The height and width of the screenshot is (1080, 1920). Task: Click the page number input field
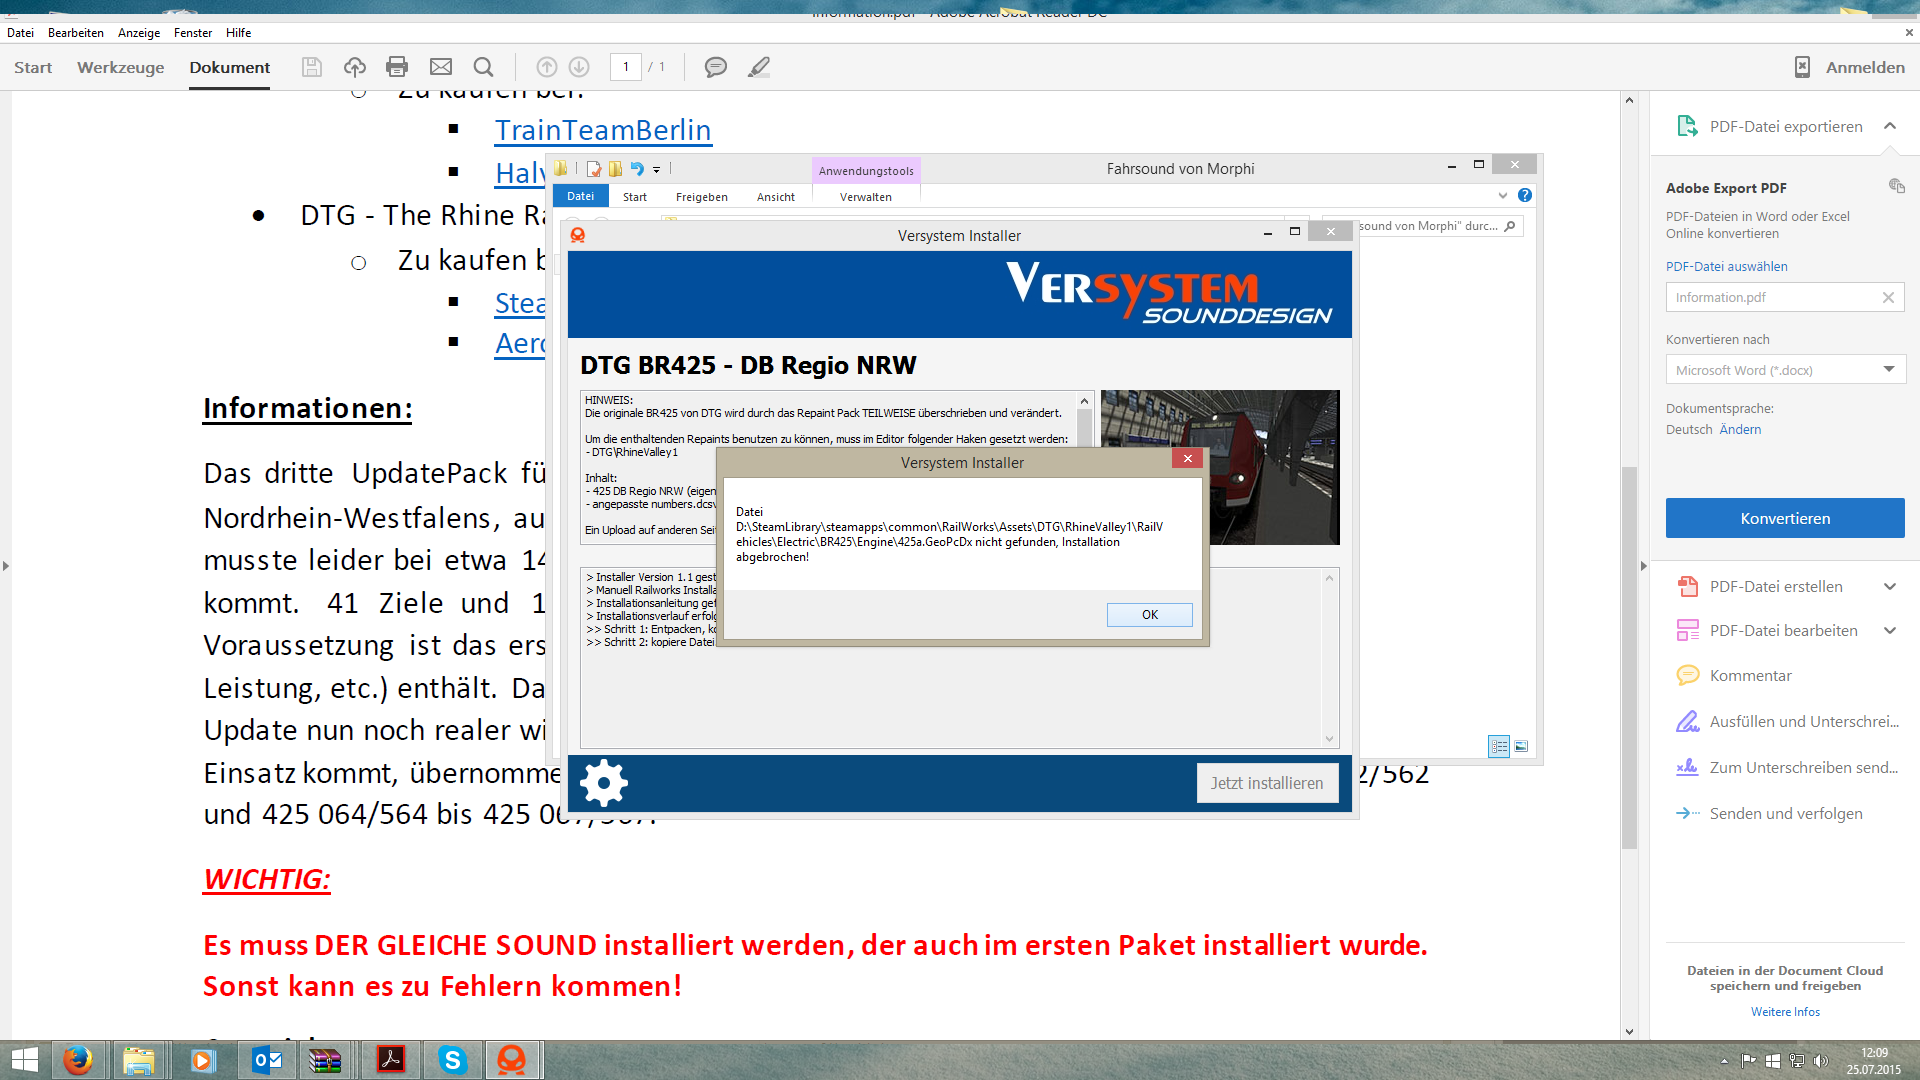(x=626, y=67)
